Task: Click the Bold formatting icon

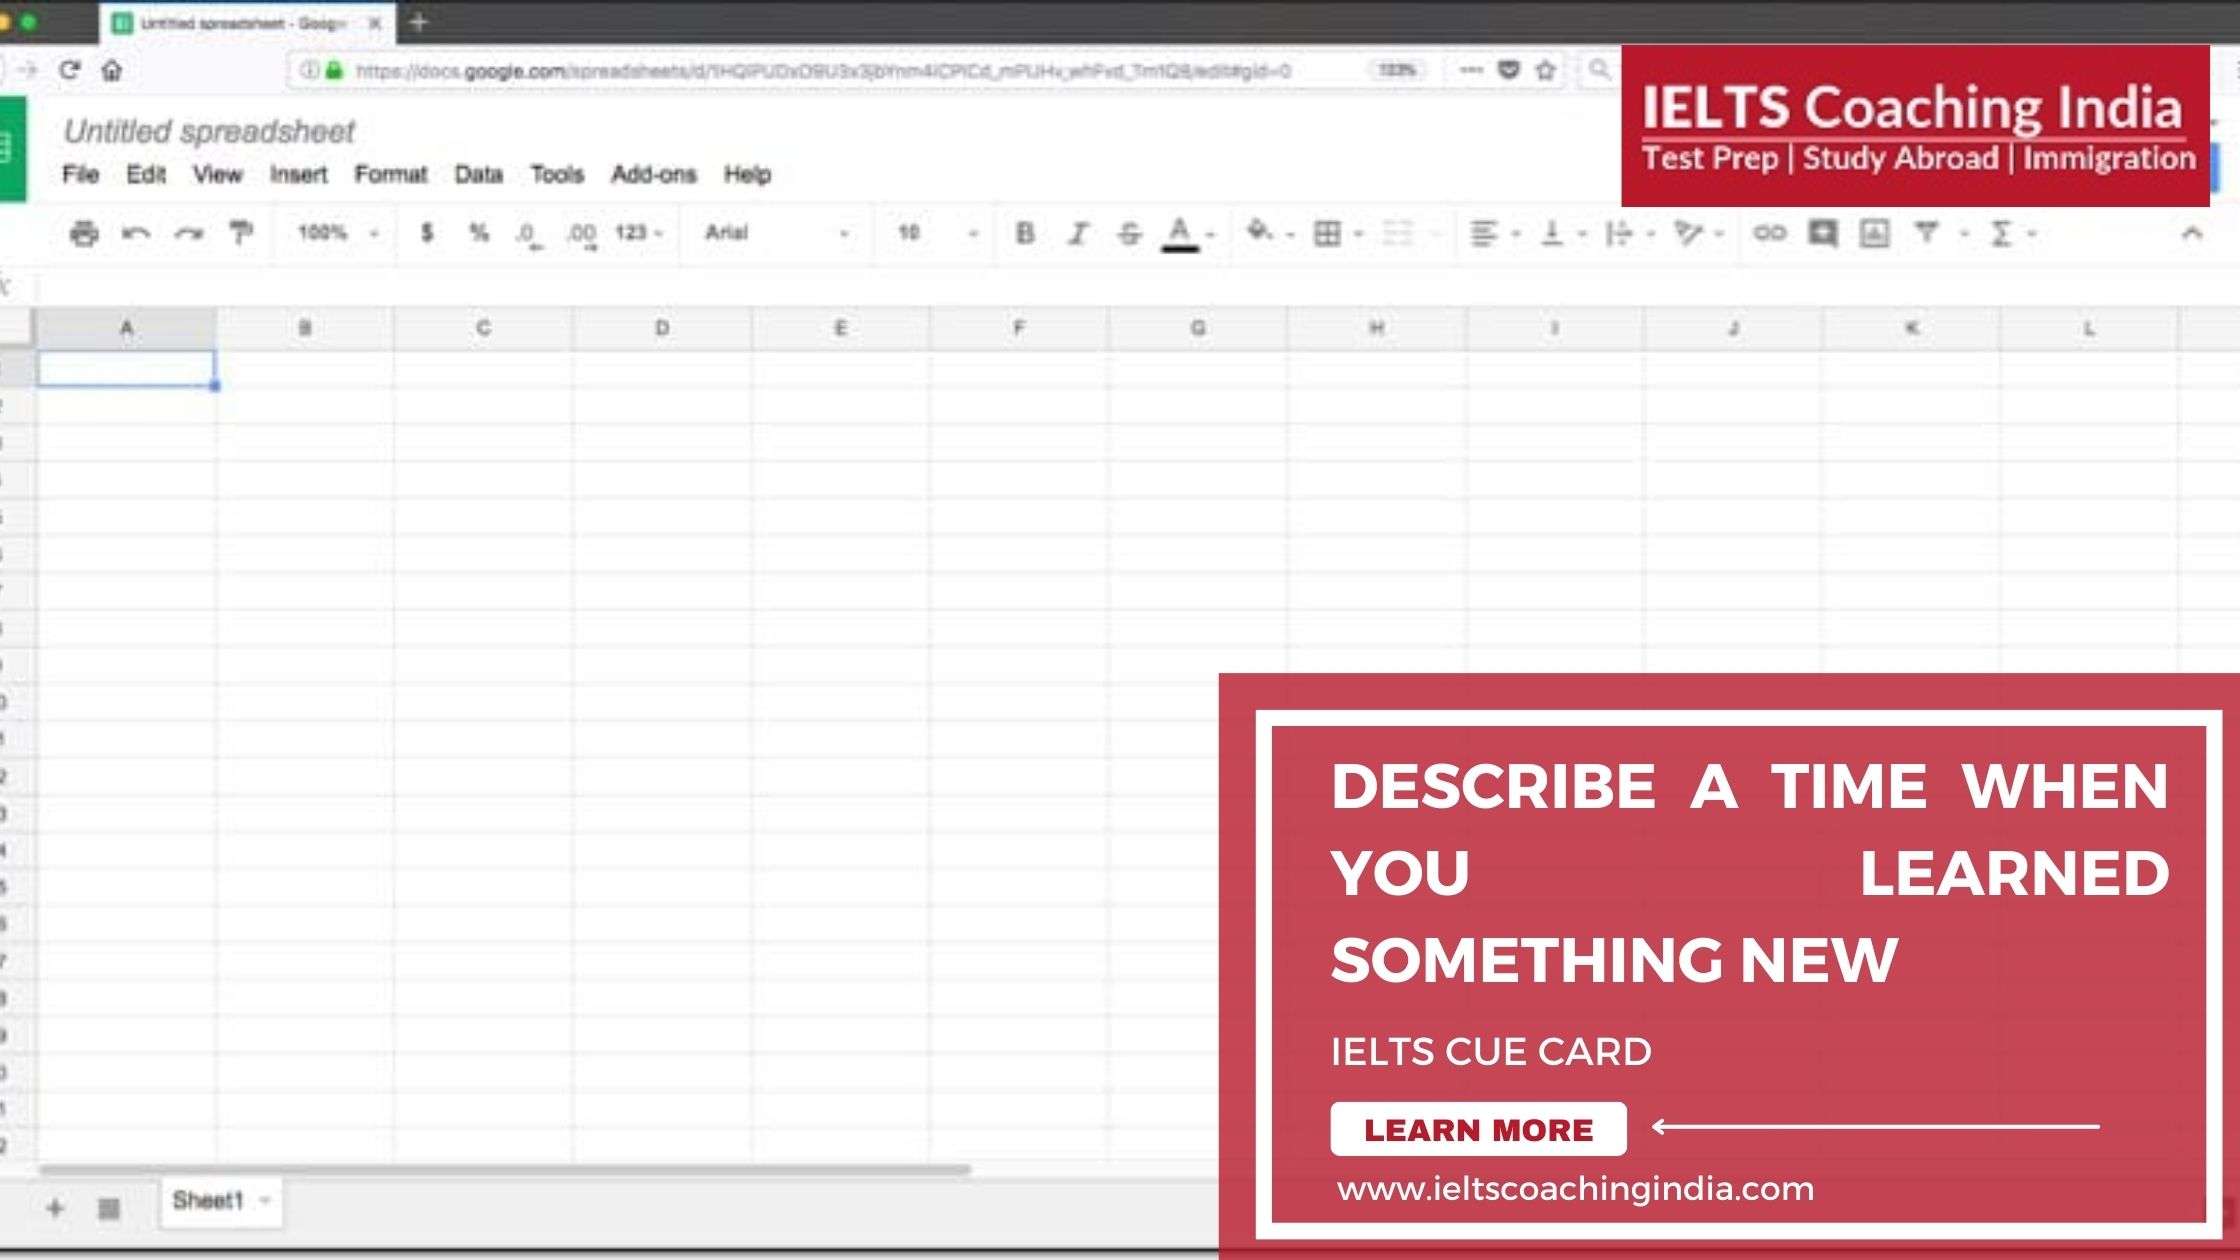Action: point(1023,232)
